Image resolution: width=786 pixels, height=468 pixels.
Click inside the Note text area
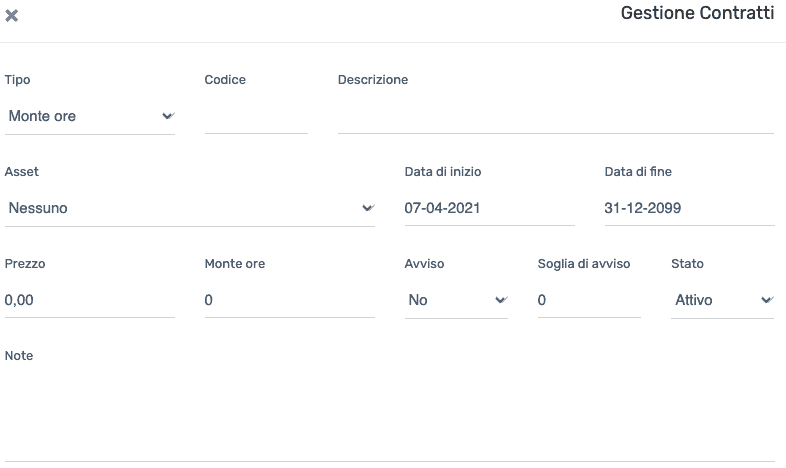(x=389, y=416)
